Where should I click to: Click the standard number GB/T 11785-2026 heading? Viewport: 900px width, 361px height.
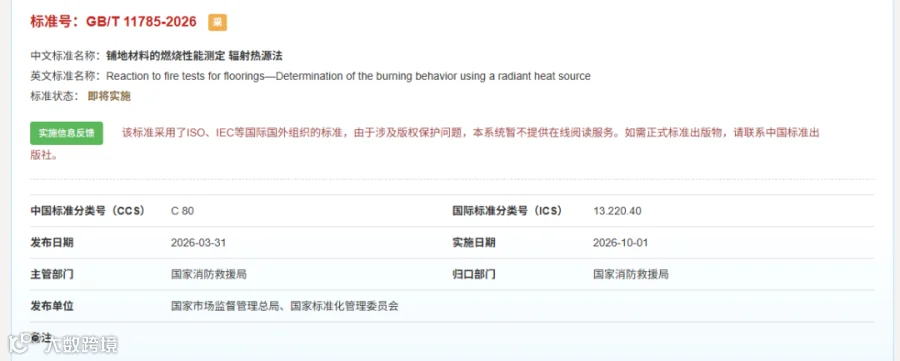pos(113,22)
